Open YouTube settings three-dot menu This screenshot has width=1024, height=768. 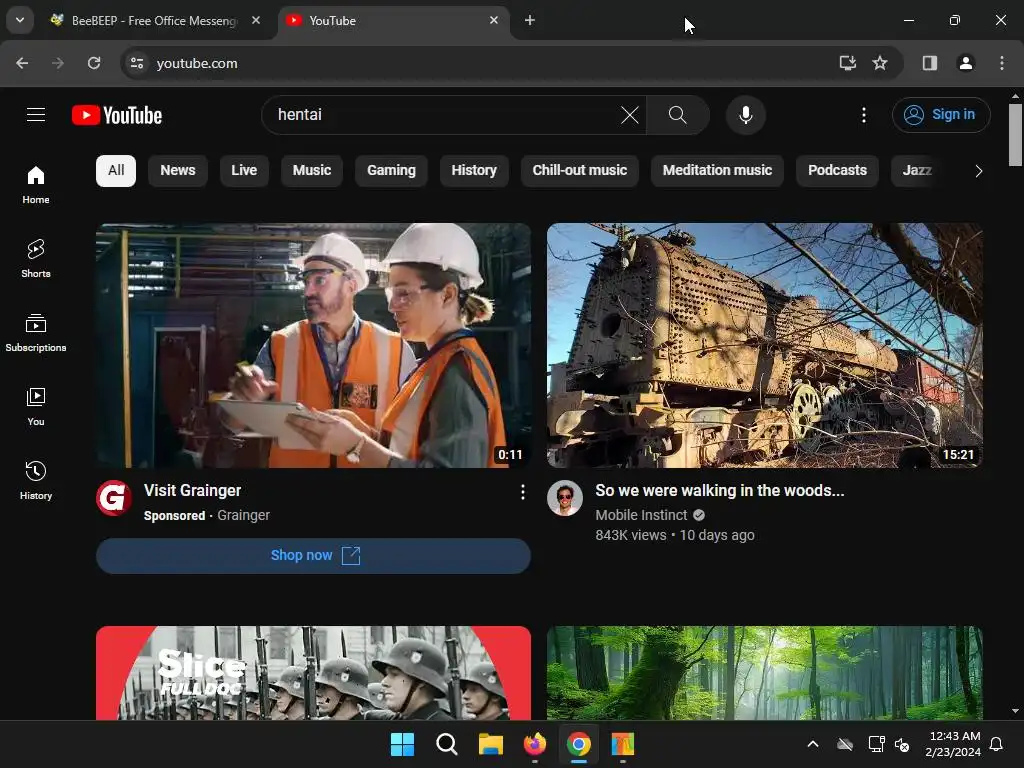[x=863, y=116]
